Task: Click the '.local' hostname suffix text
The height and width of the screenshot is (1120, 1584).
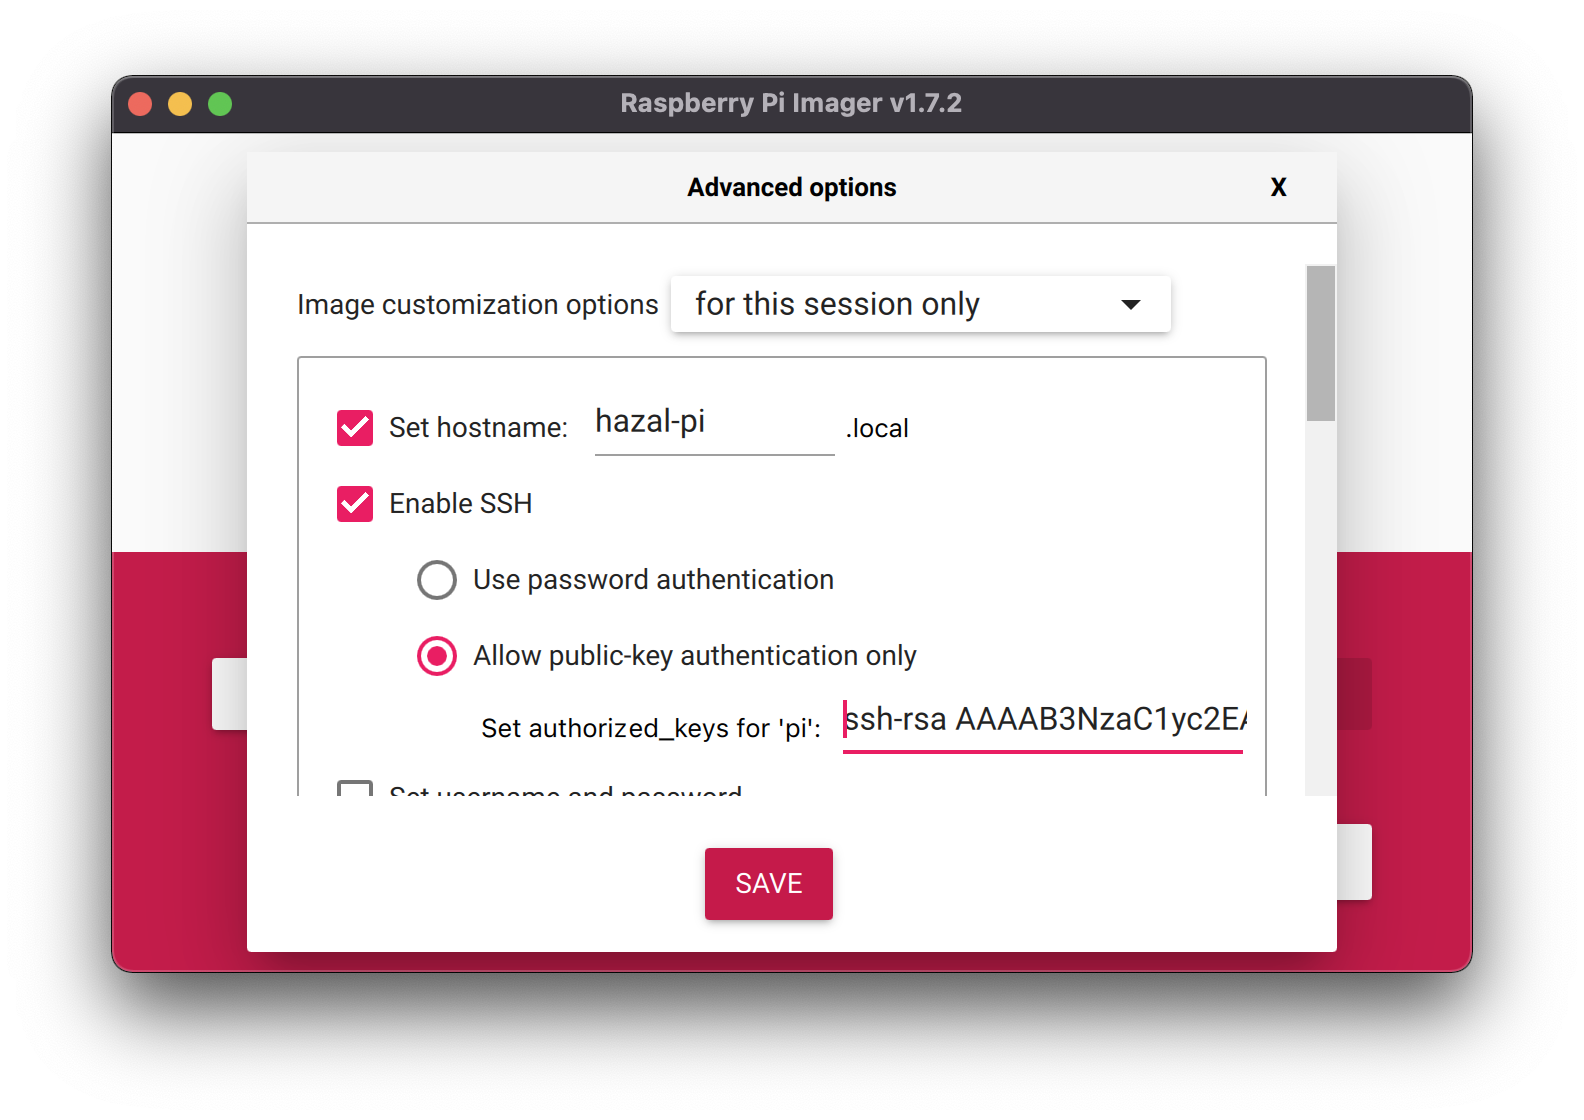Action: 877,428
